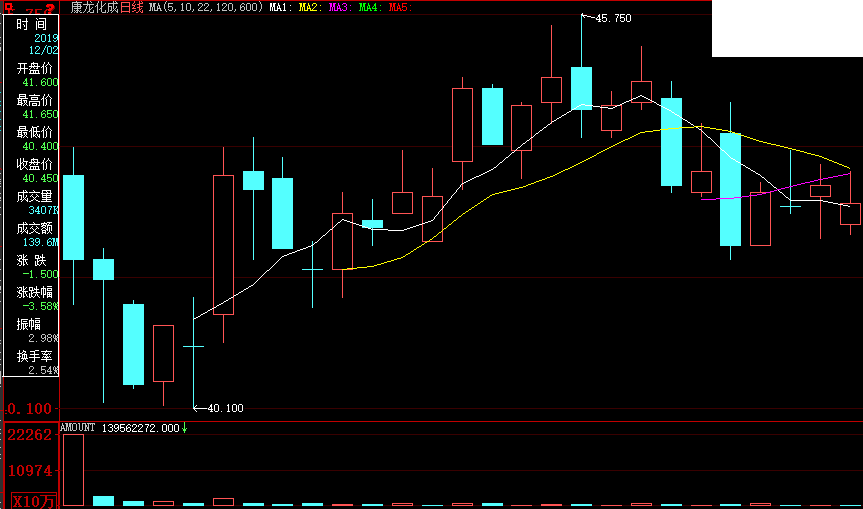Select the red MA5 indicator label
The image size is (863, 509).
pos(400,8)
